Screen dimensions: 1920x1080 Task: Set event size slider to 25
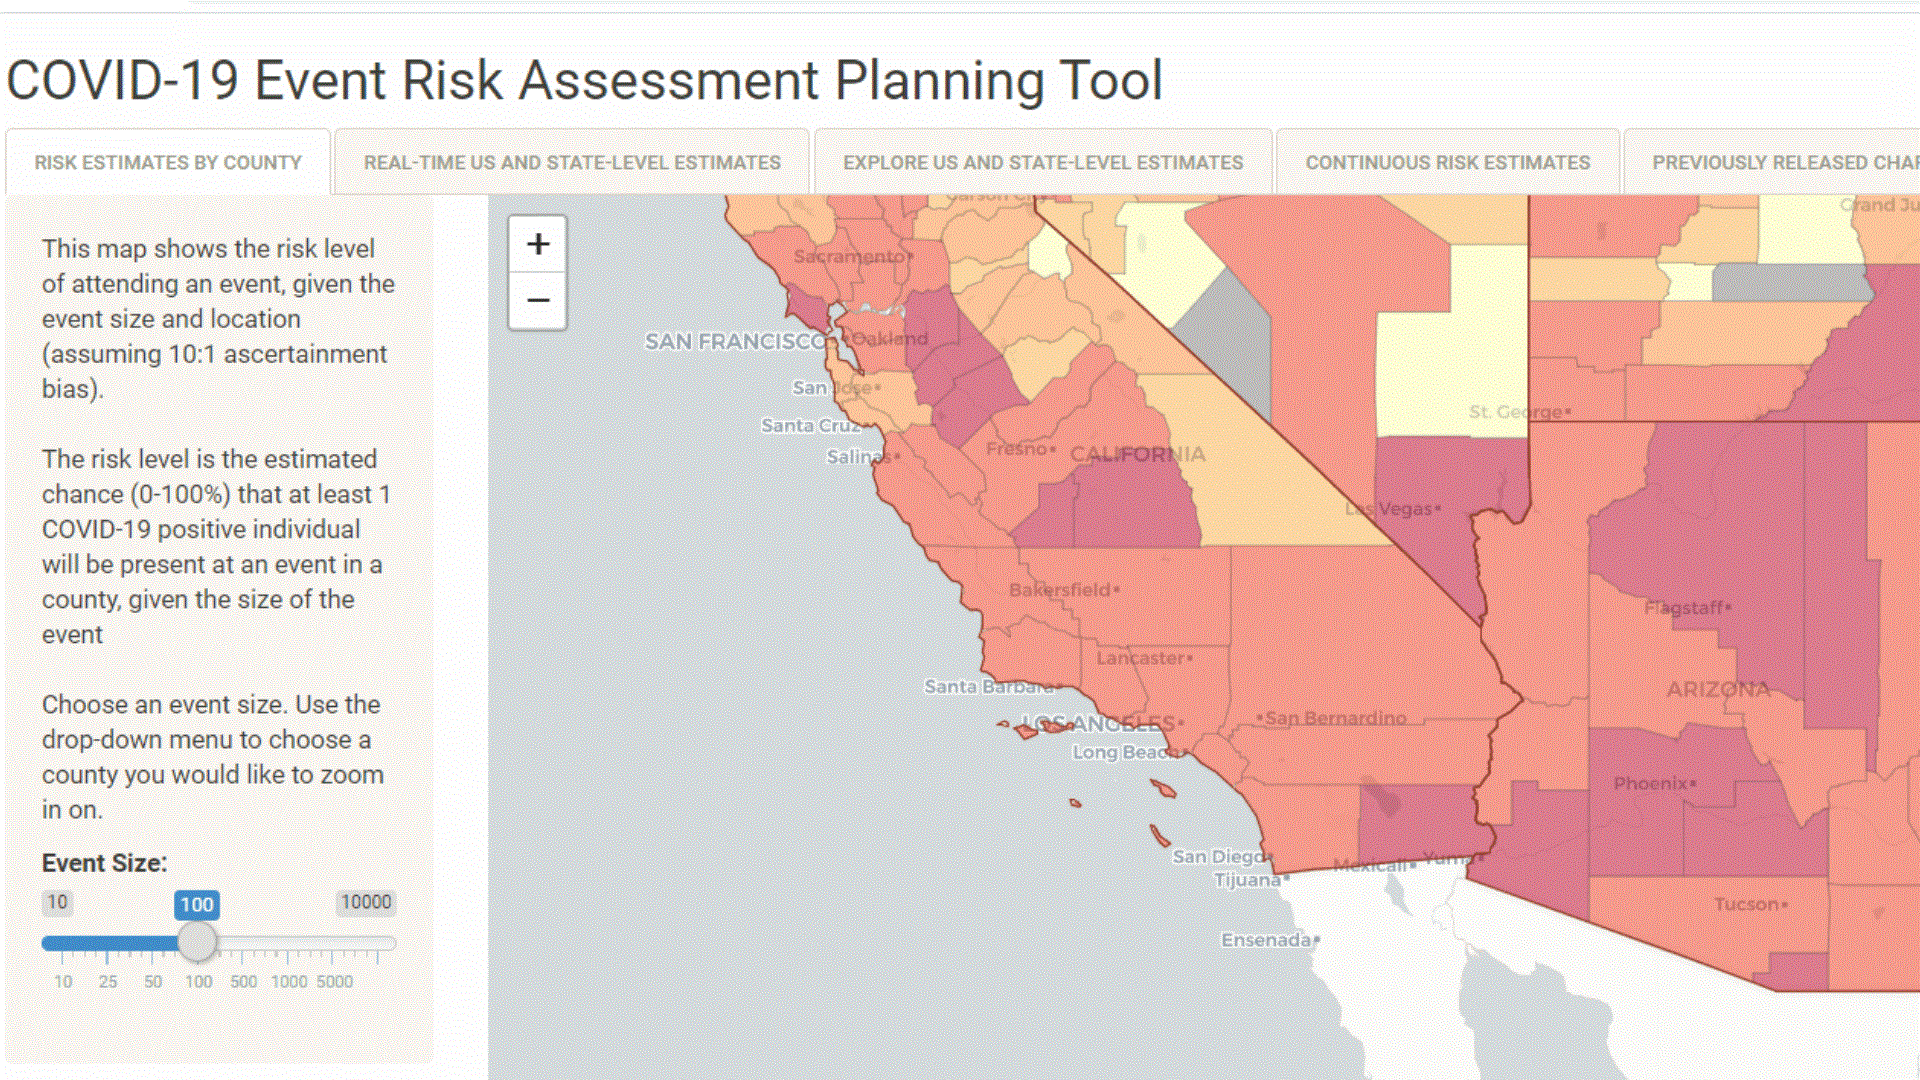pyautogui.click(x=108, y=943)
